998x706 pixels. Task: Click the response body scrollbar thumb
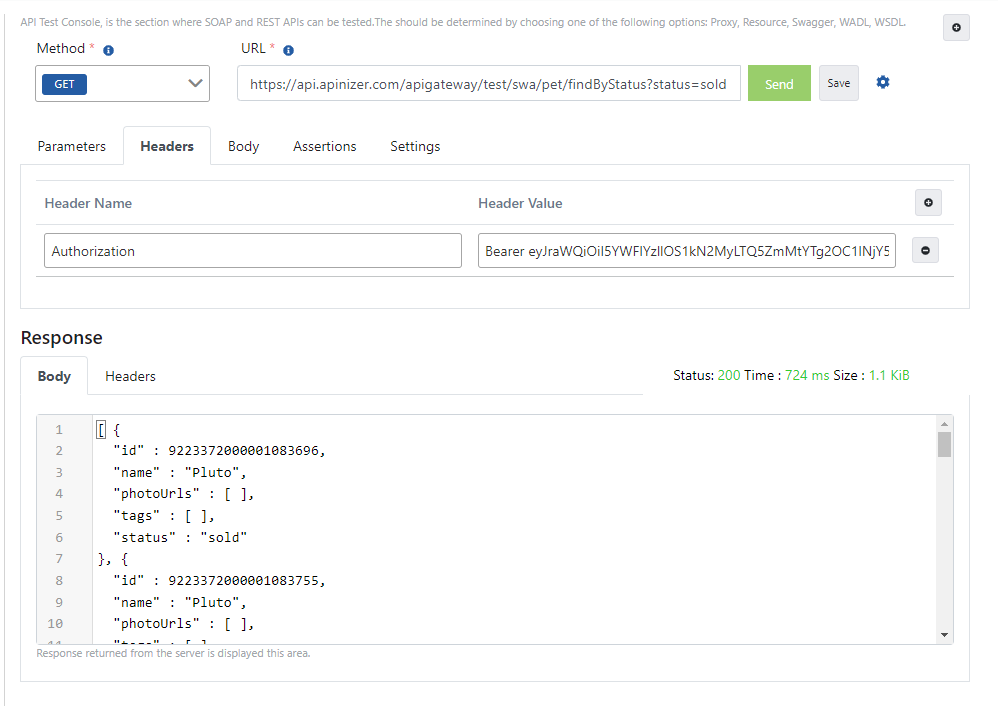(944, 445)
